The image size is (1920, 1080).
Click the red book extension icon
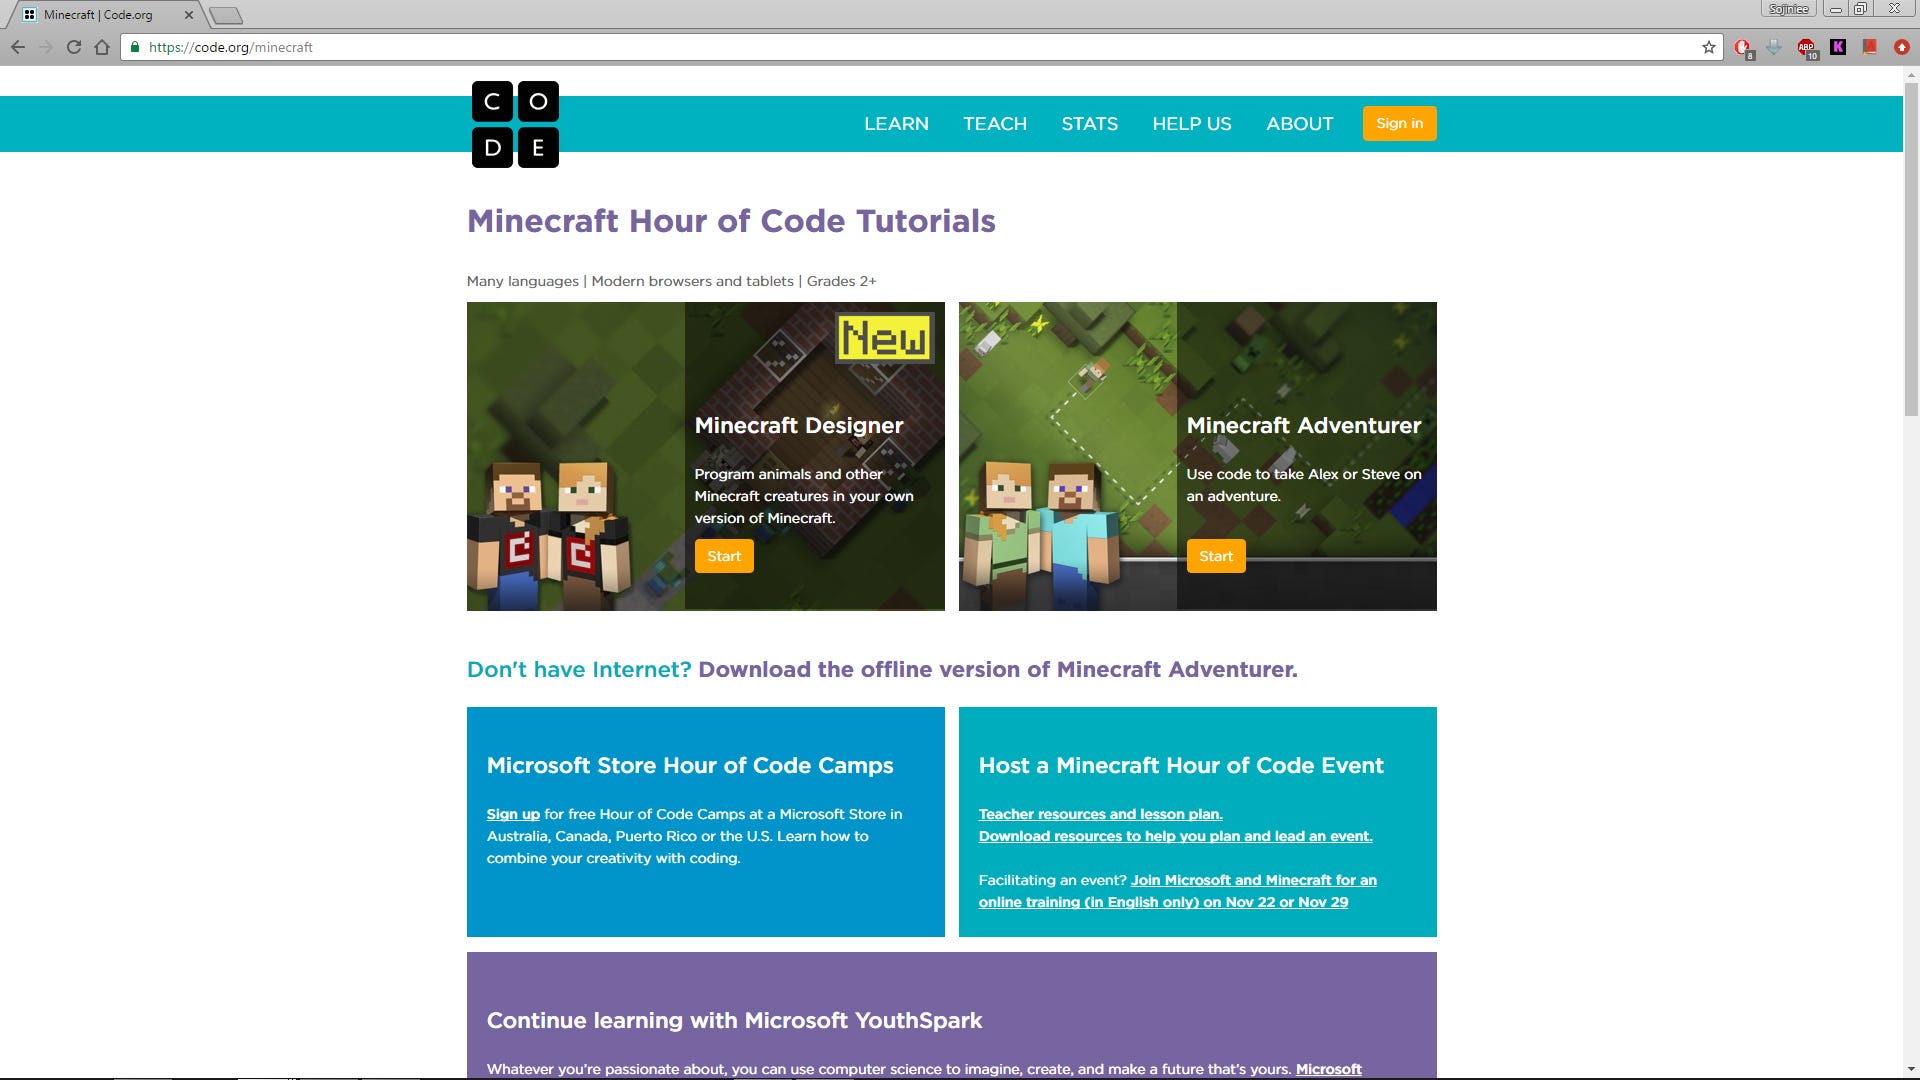click(1869, 47)
